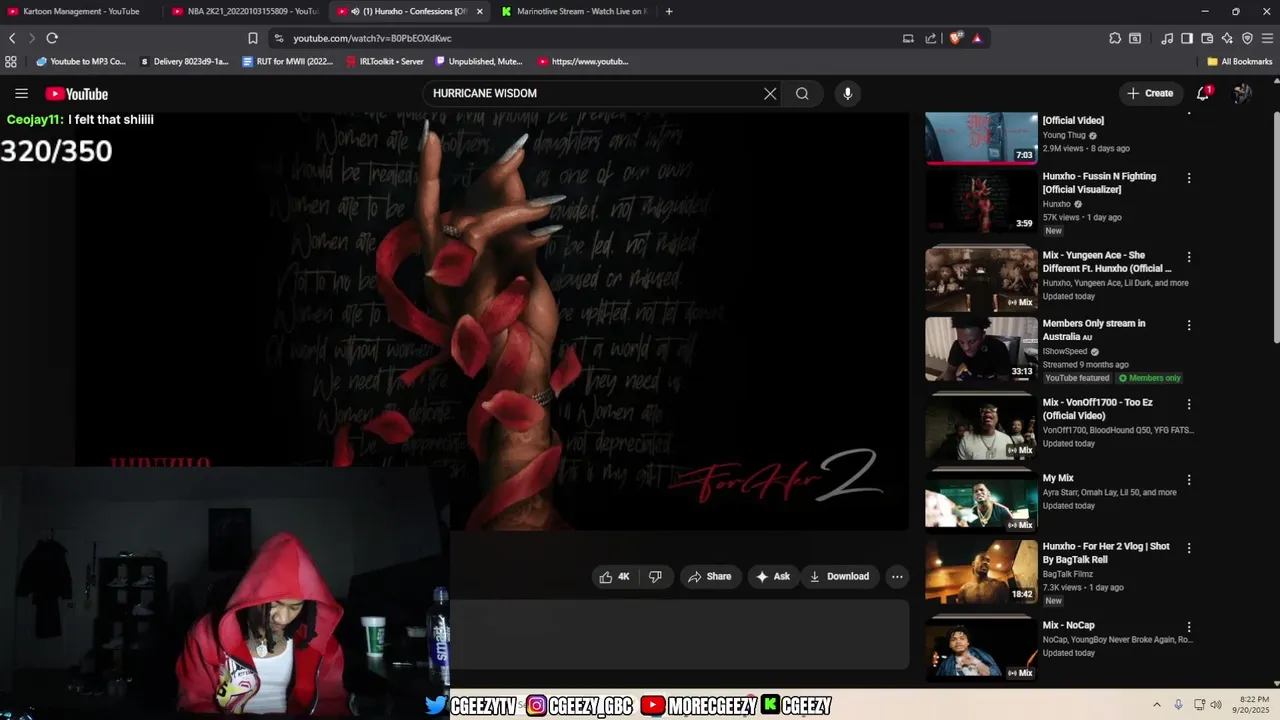Switch to NBA 2K21 YouTube tab
Screen dimensions: 1280x720
[x=244, y=11]
